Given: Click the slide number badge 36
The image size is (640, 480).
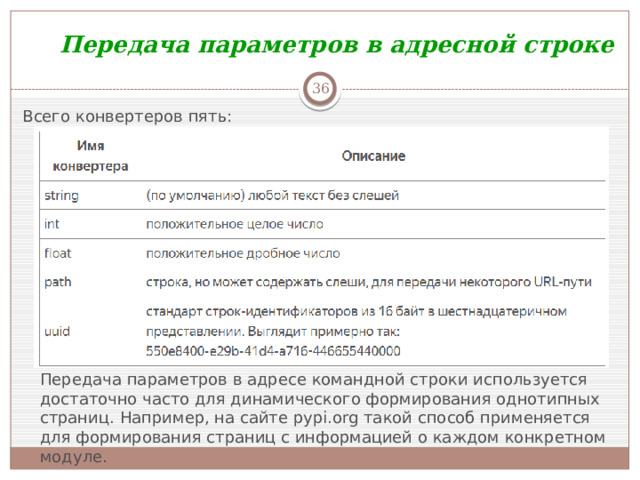Looking at the screenshot, I should tap(320, 88).
